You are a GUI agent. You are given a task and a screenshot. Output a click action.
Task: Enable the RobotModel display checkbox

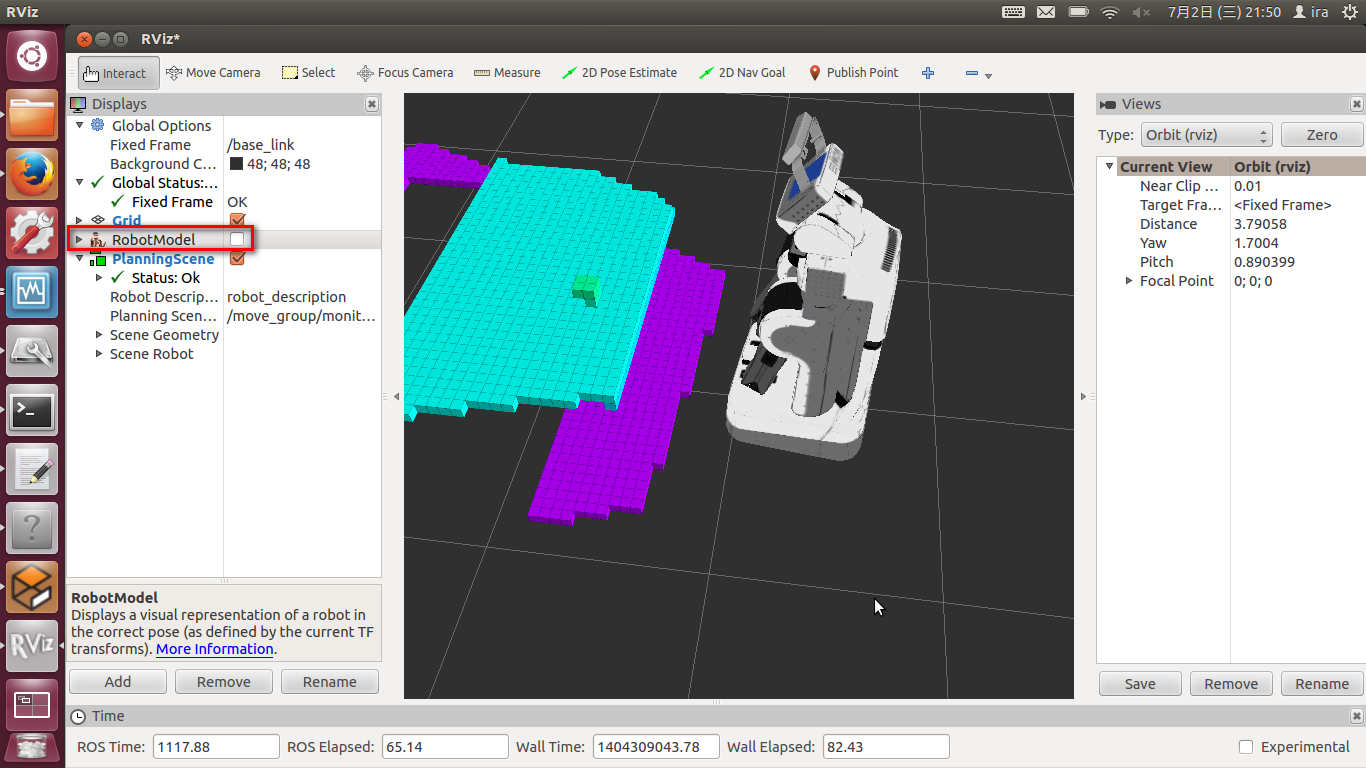point(237,239)
